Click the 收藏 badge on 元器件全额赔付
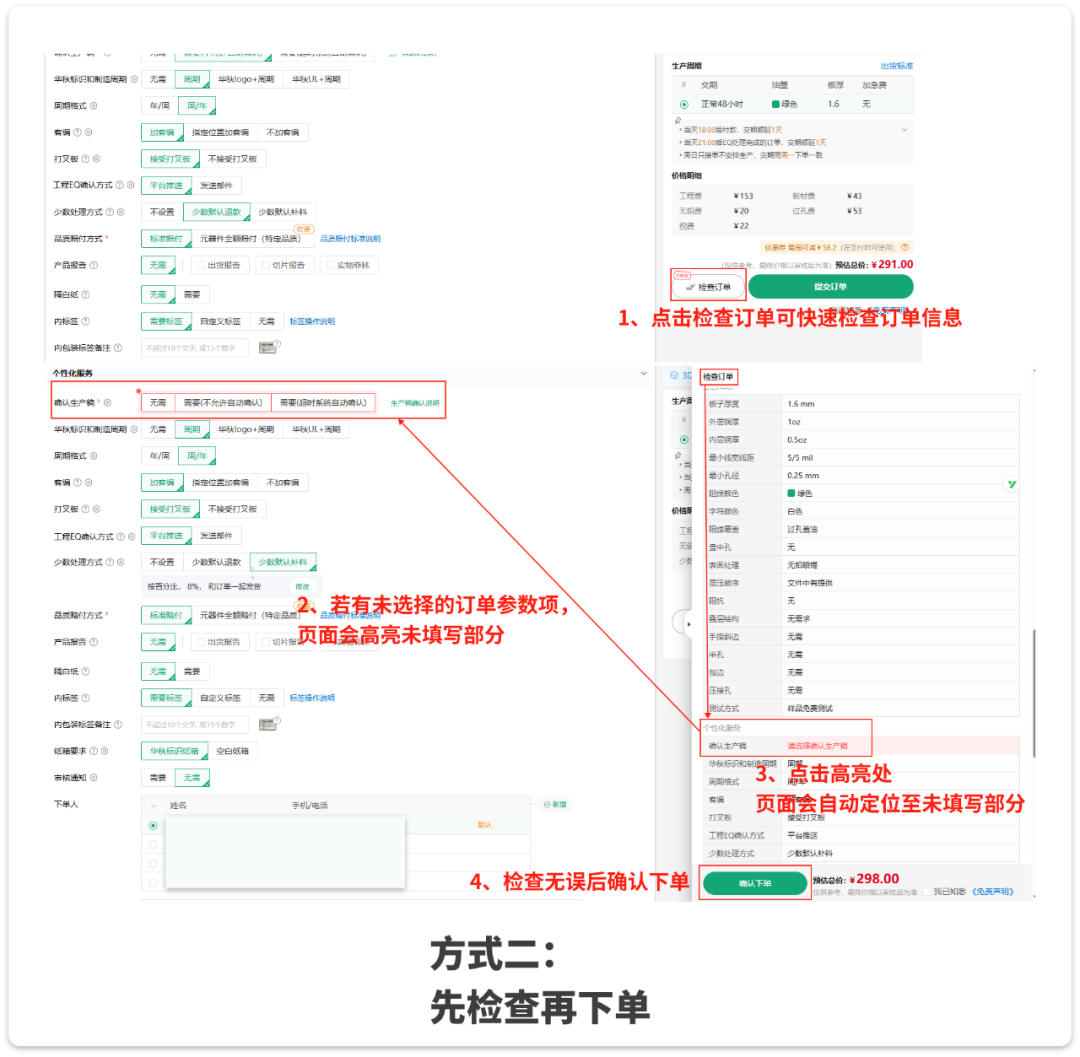 click(303, 229)
